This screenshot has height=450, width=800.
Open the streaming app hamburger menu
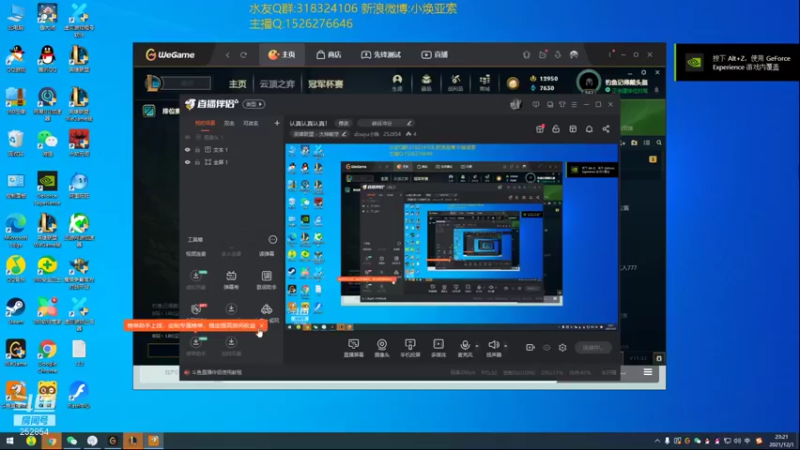(574, 105)
